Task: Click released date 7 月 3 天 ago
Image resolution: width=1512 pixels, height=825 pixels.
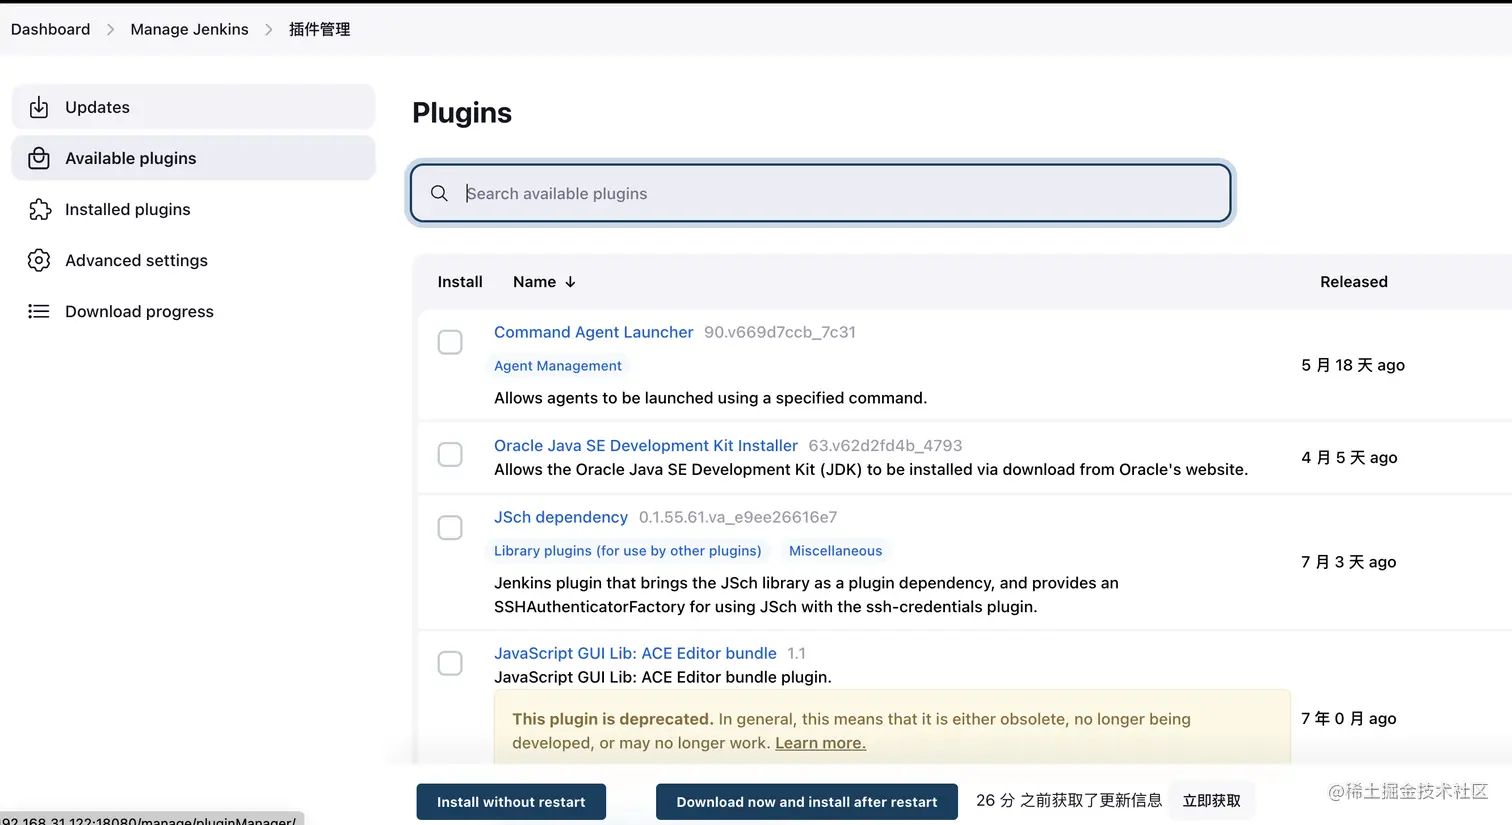Action: [1349, 562]
